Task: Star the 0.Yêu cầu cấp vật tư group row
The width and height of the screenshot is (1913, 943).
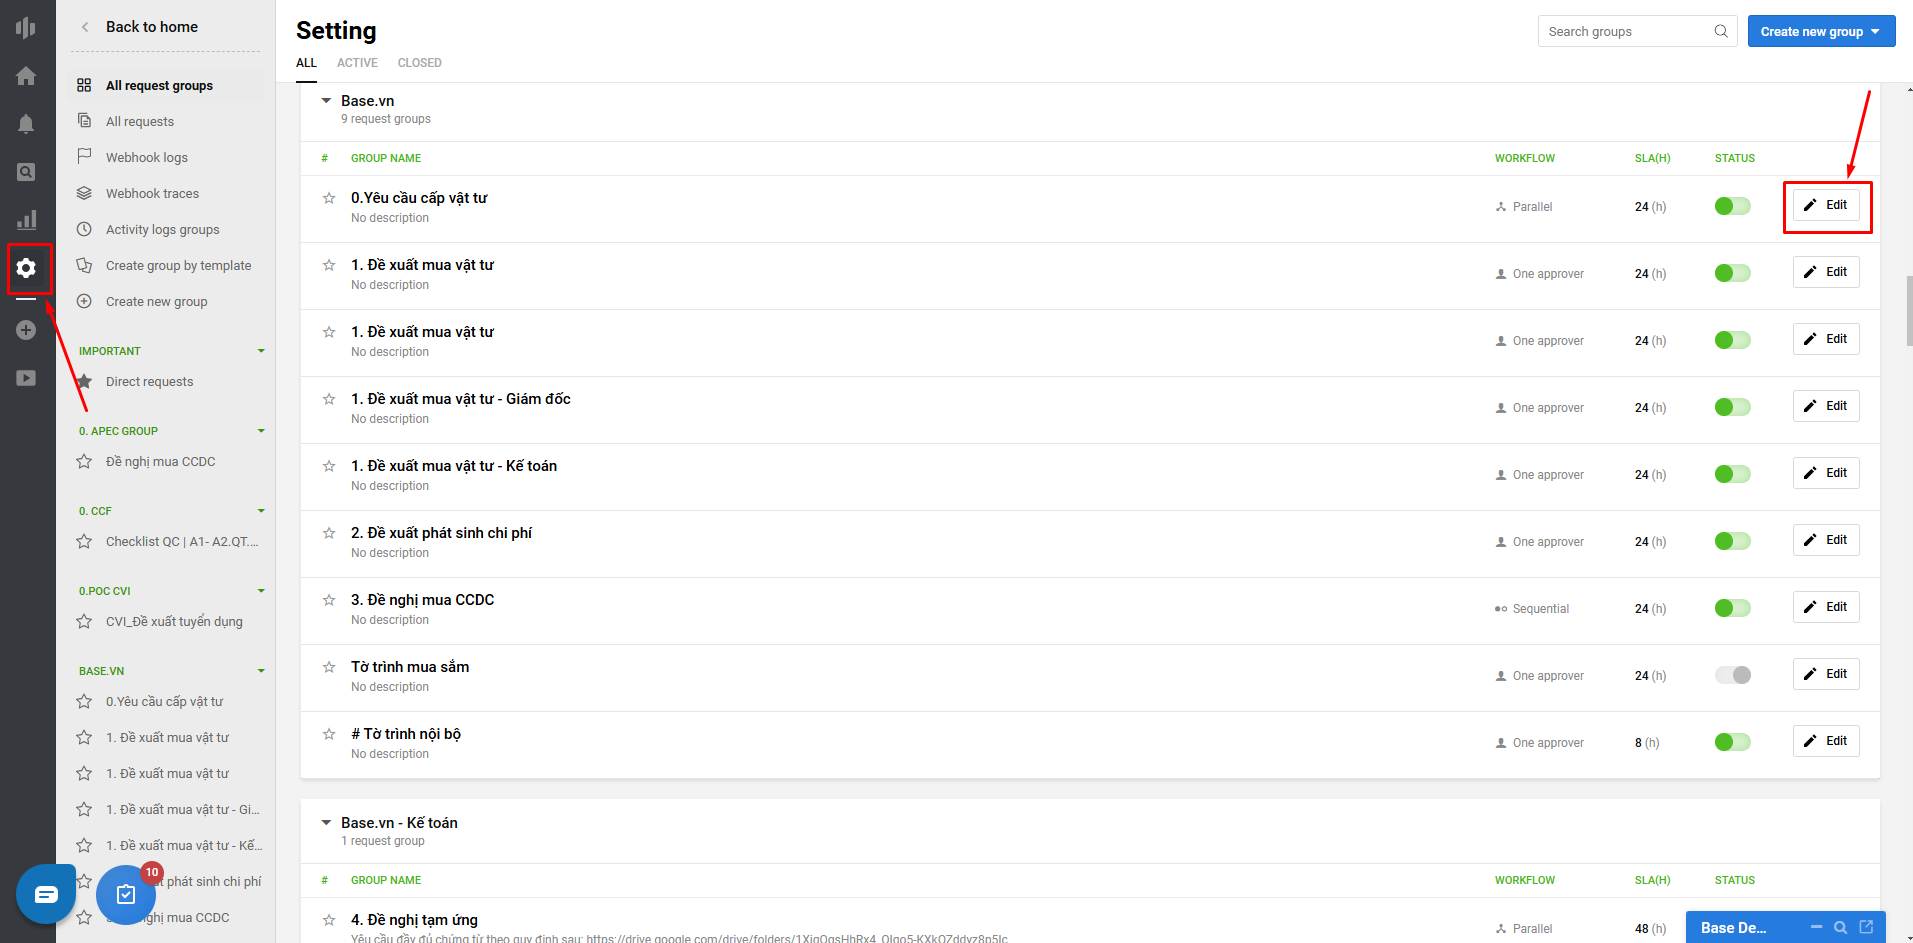Action: 329,198
